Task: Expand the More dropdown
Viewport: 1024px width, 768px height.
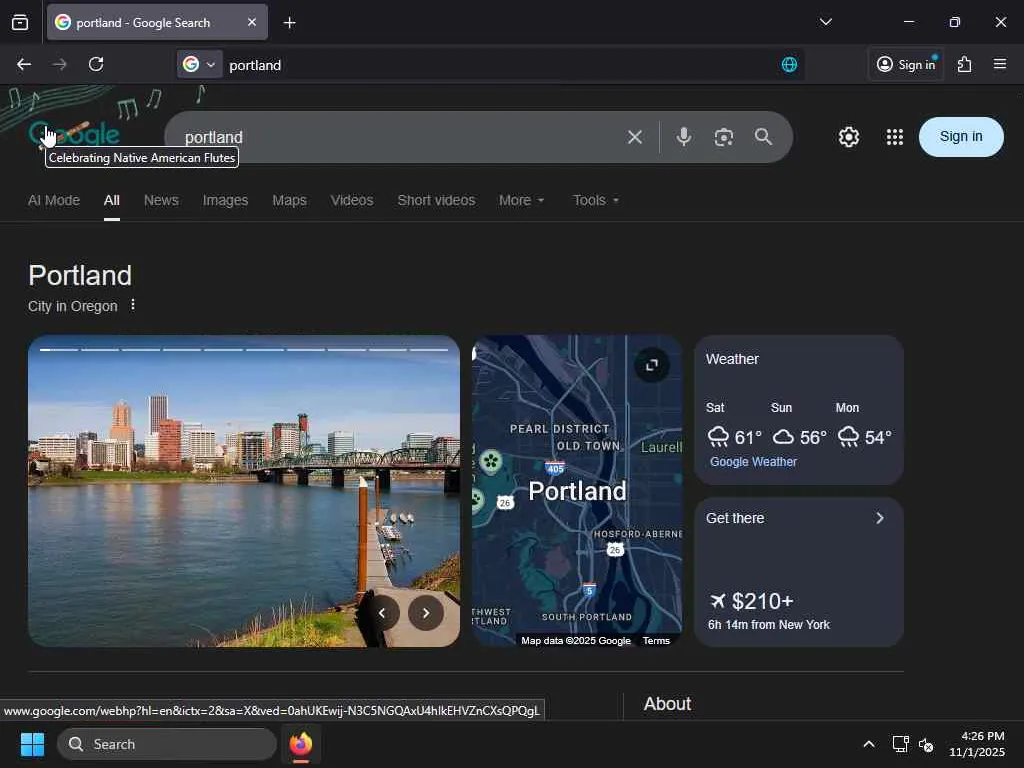Action: tap(521, 200)
